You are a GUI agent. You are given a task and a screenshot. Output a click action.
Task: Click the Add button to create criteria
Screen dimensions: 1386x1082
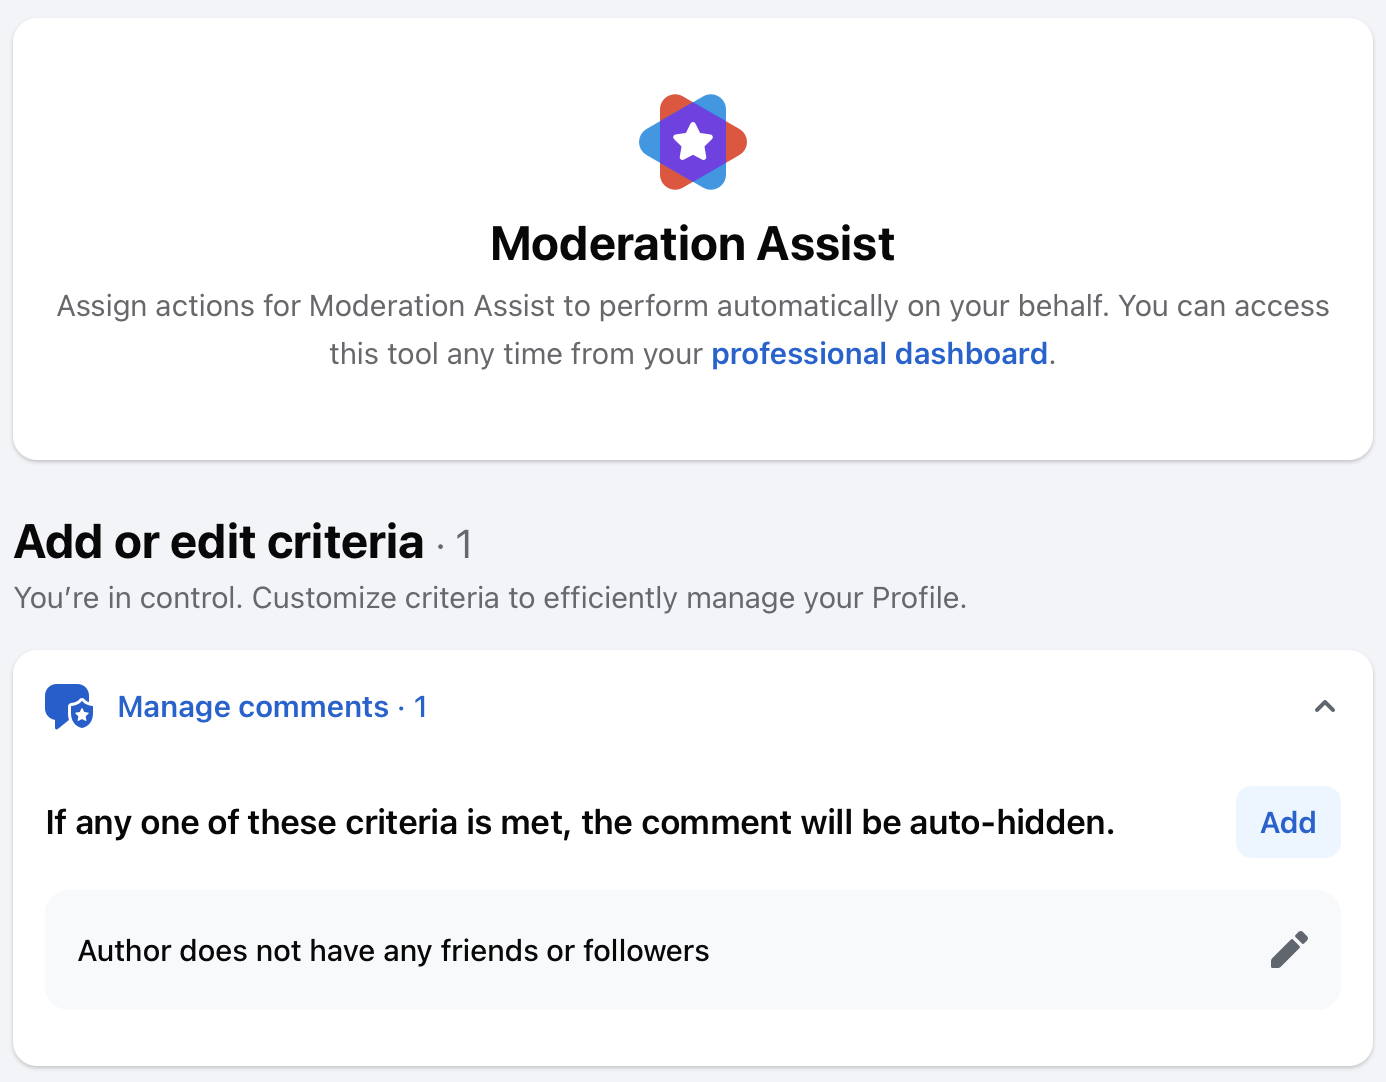[x=1287, y=822]
